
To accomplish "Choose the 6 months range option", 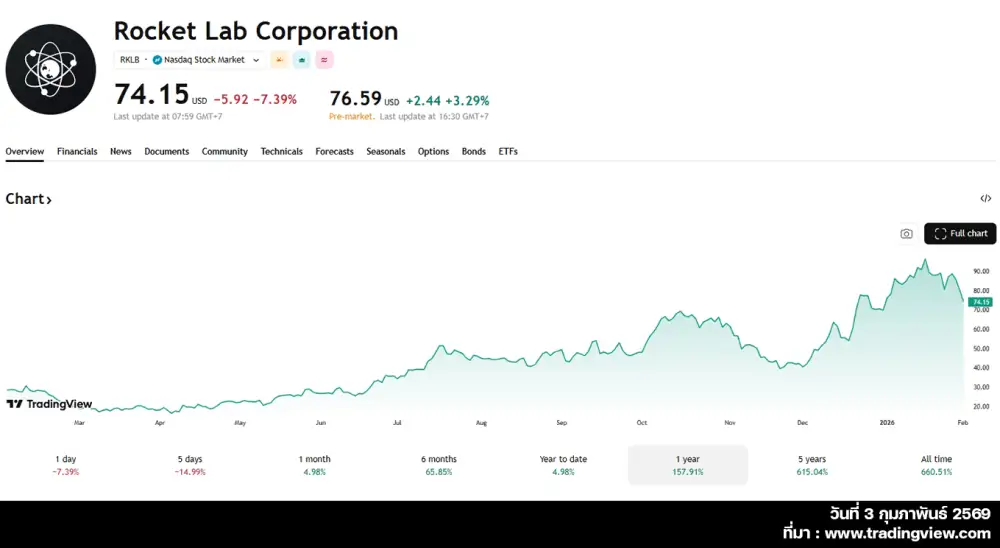I will click(439, 465).
